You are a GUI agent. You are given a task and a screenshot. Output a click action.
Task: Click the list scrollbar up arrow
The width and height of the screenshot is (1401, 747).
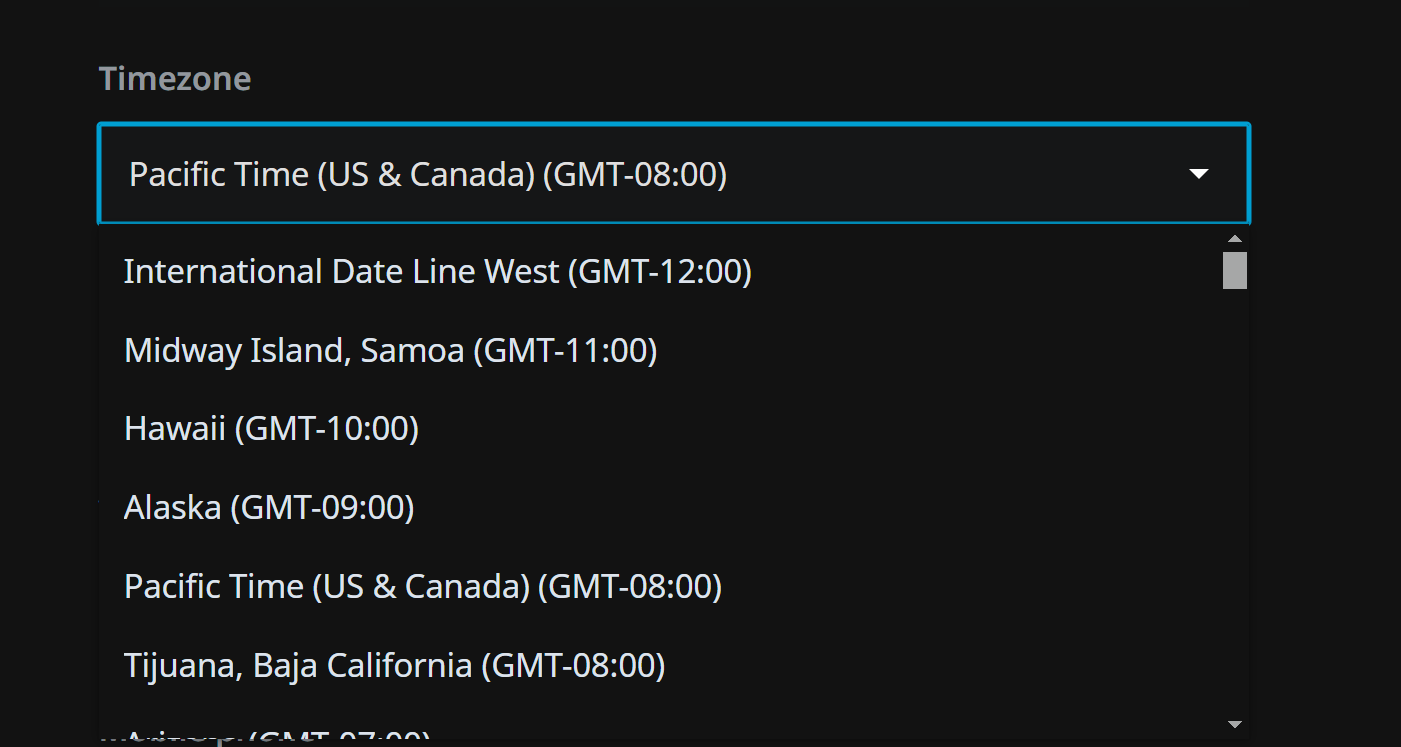pos(1235,239)
